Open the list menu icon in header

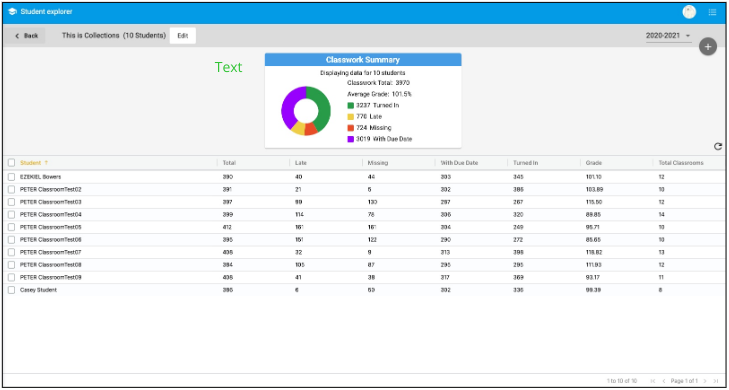pyautogui.click(x=712, y=12)
